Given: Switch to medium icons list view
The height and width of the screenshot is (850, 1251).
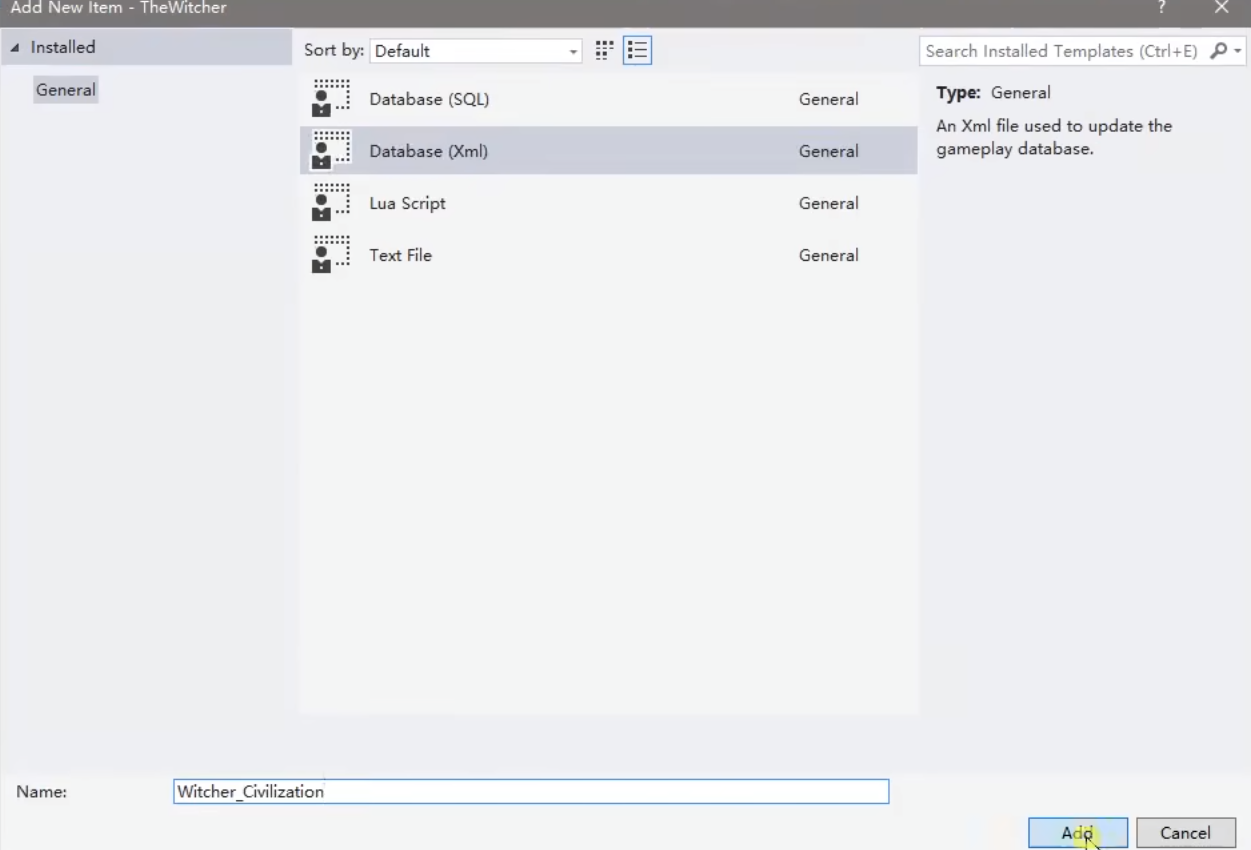Looking at the screenshot, I should (637, 51).
